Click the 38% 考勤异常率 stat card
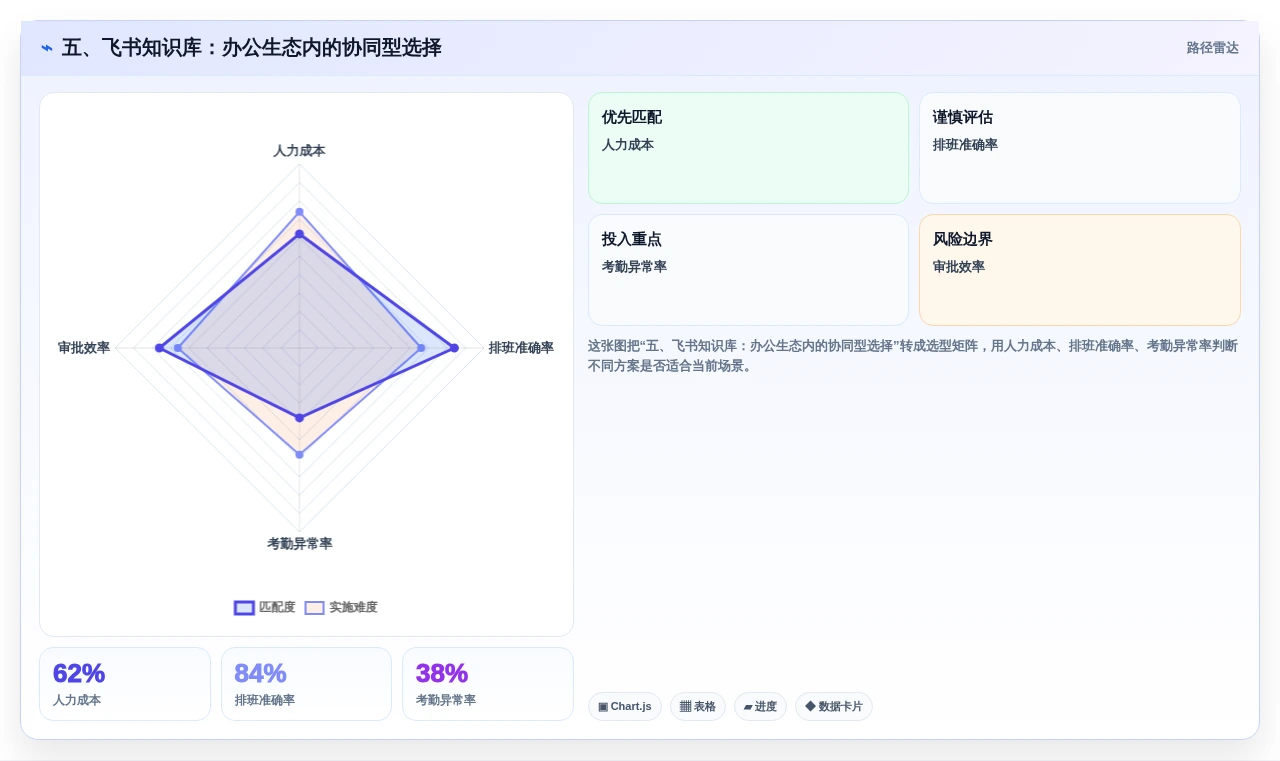This screenshot has width=1280, height=761. coord(488,684)
